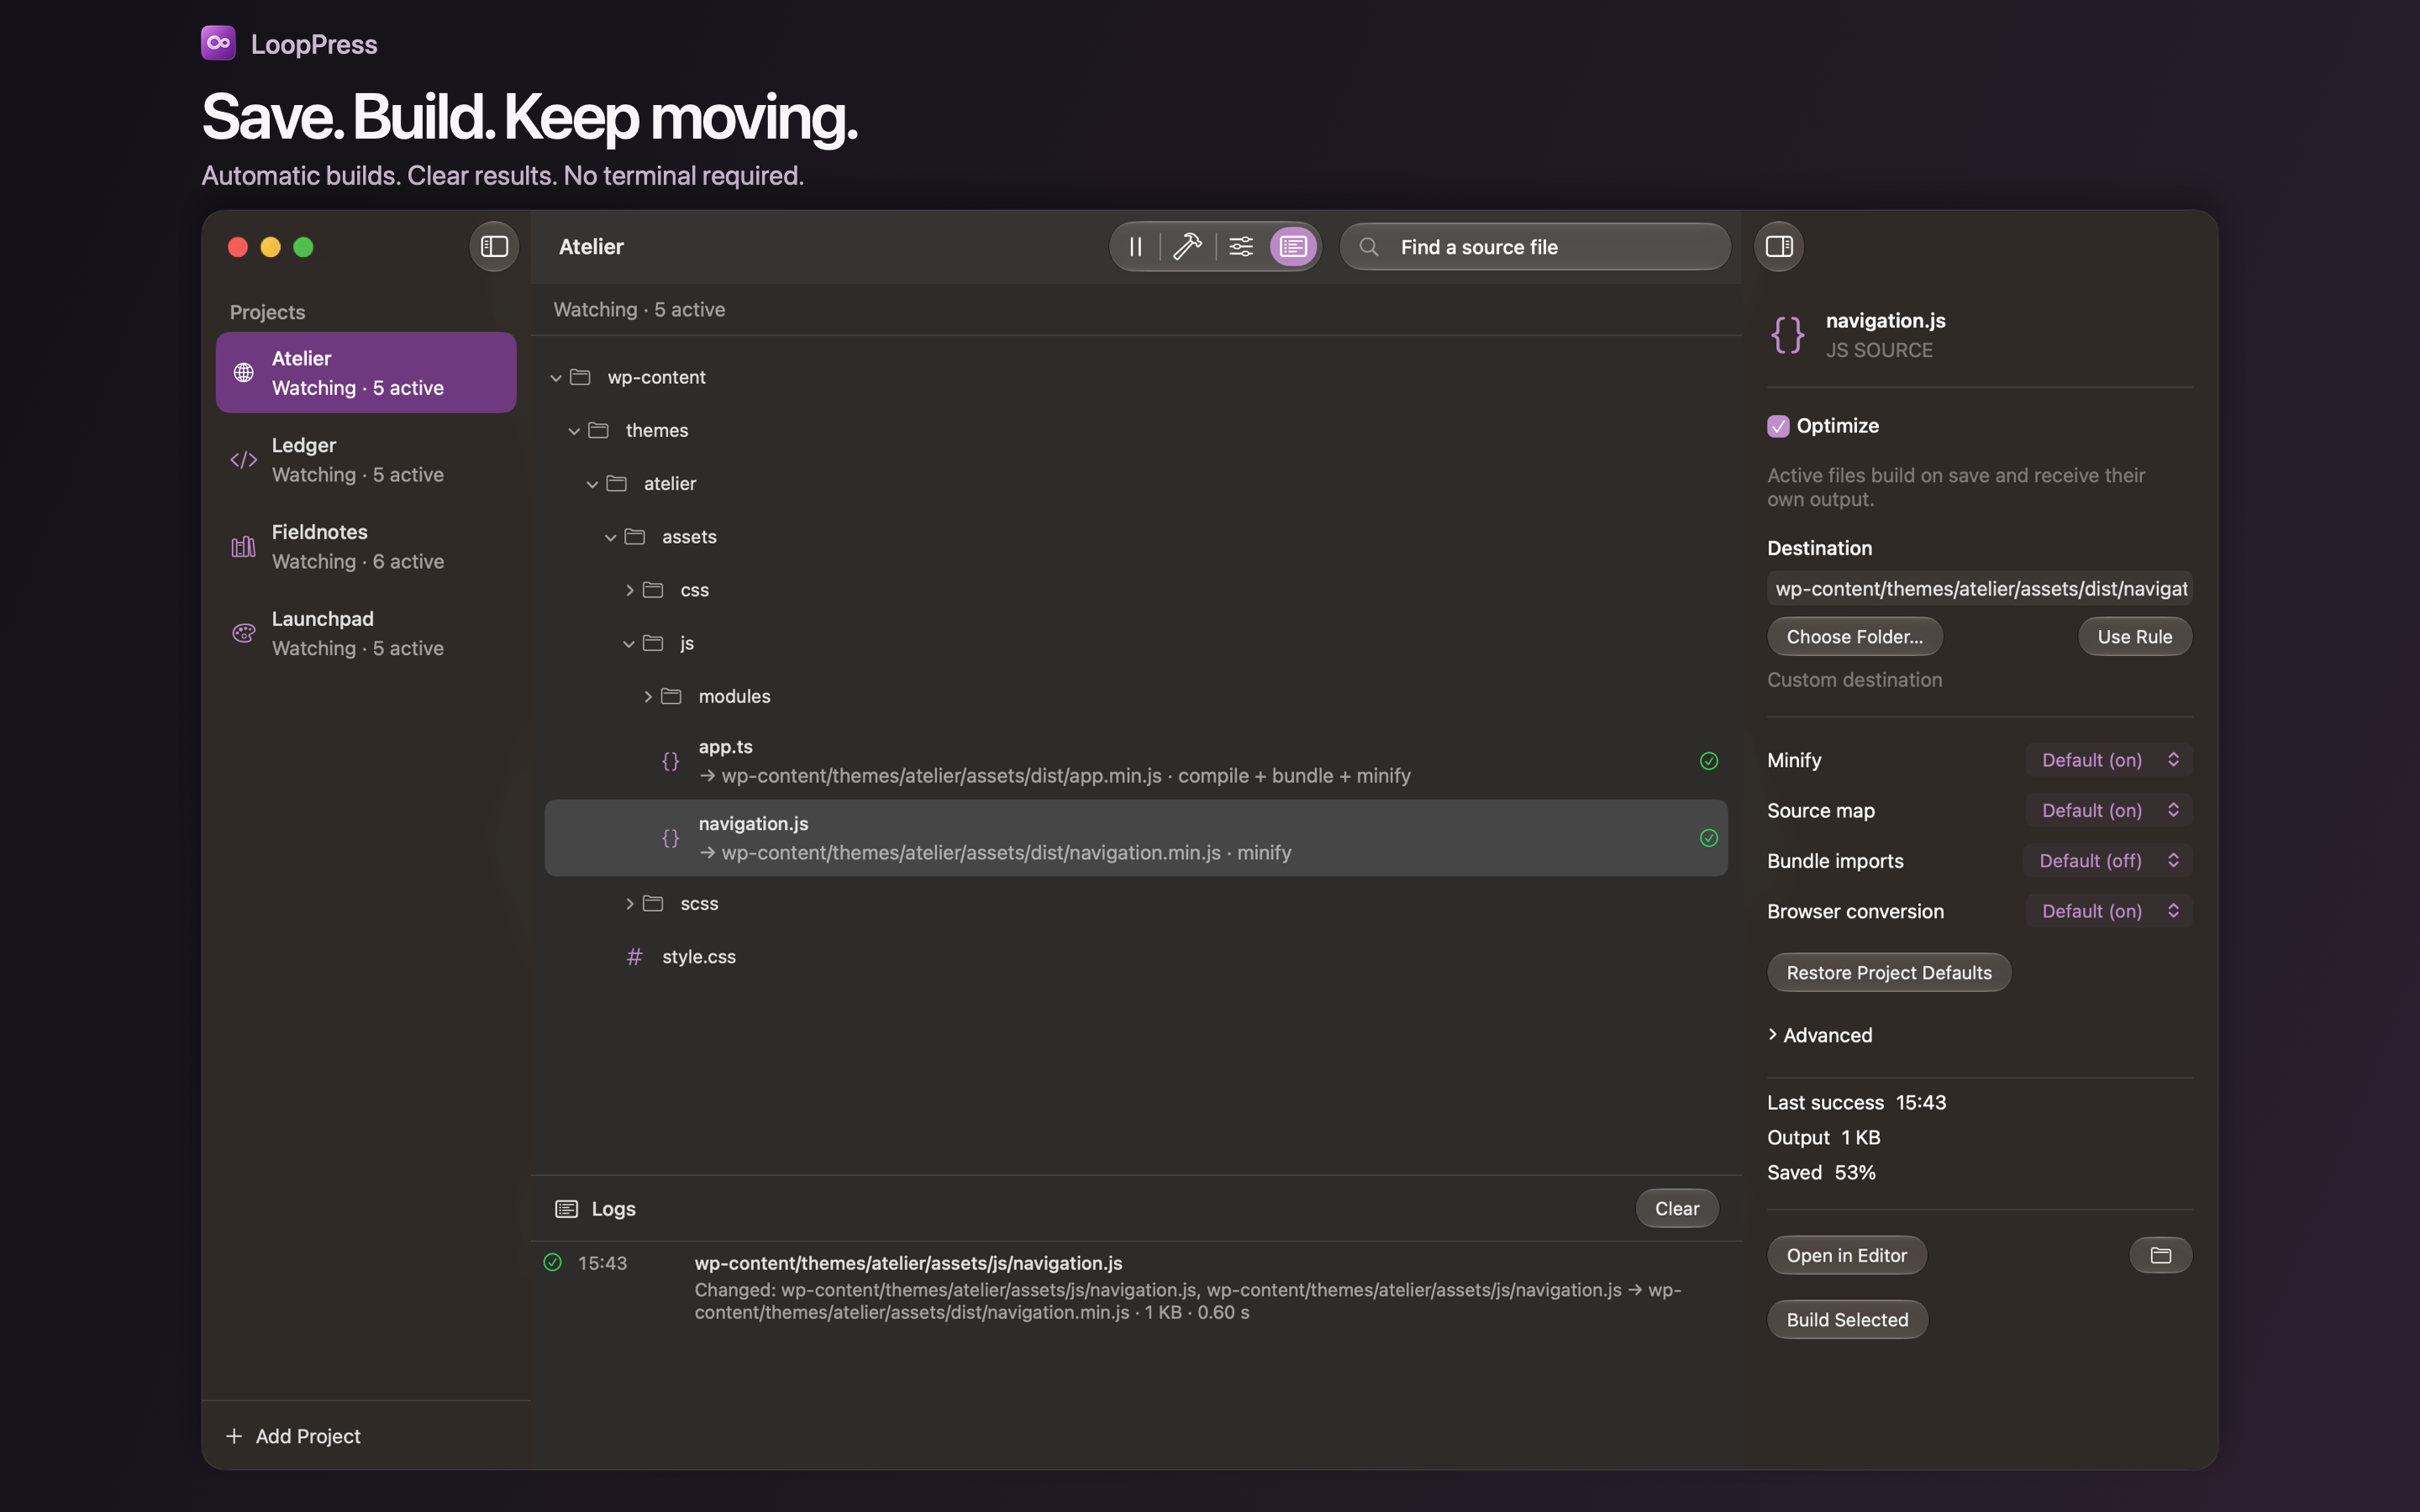
Task: Click the "Last success 15:43" text
Action: click(x=1857, y=1102)
